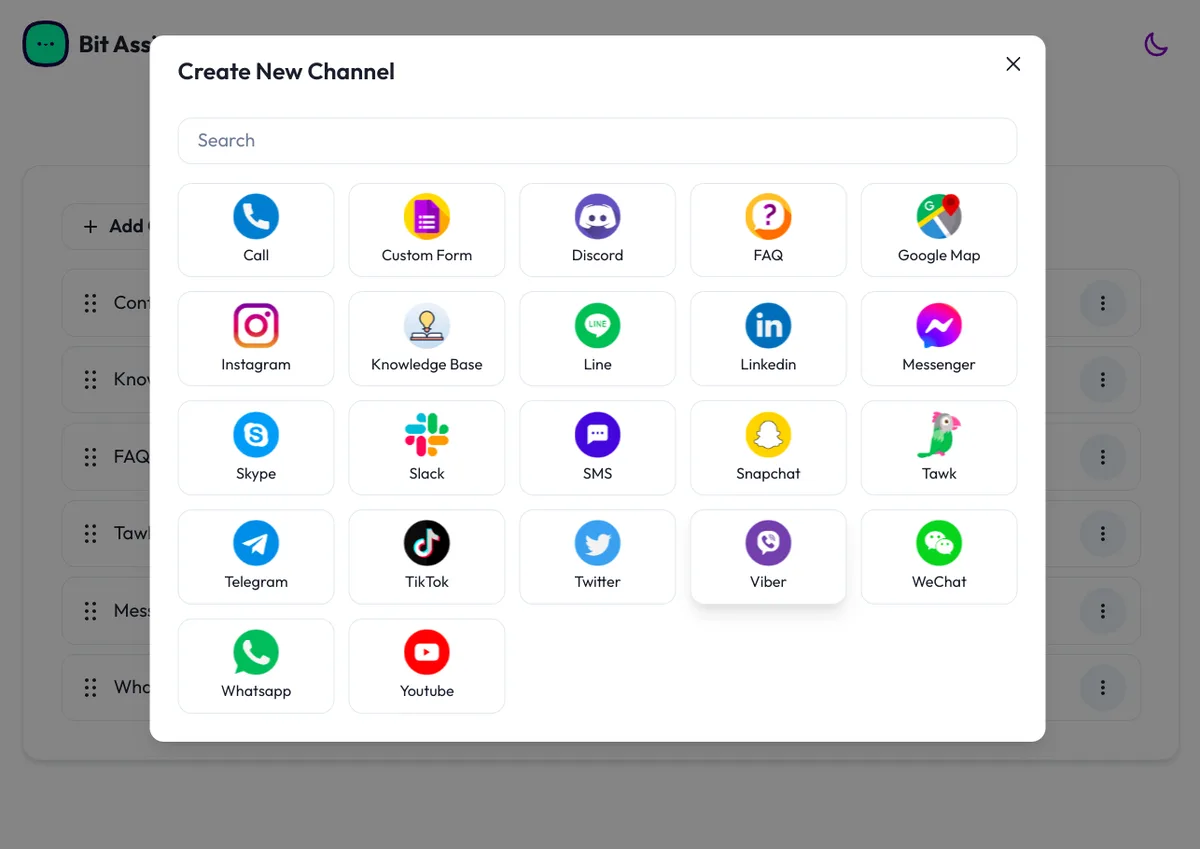Click drag handle of Messenger row
Screen dimensions: 1200x849
pyautogui.click(x=90, y=611)
